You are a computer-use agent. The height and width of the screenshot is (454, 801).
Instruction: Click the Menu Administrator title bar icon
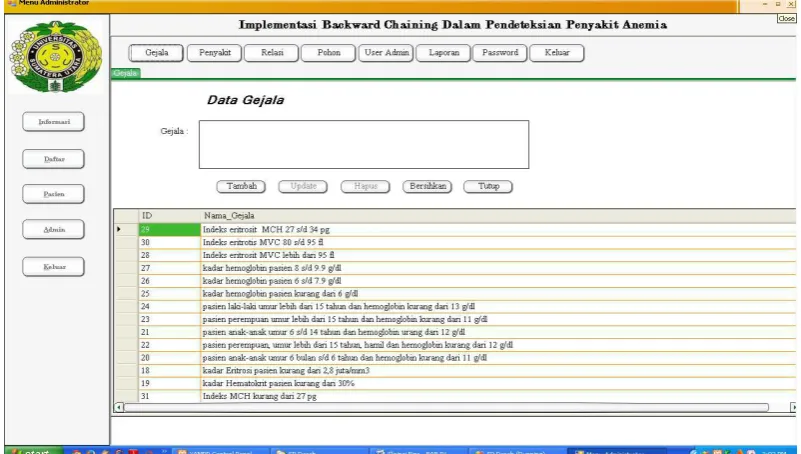pos(11,3)
